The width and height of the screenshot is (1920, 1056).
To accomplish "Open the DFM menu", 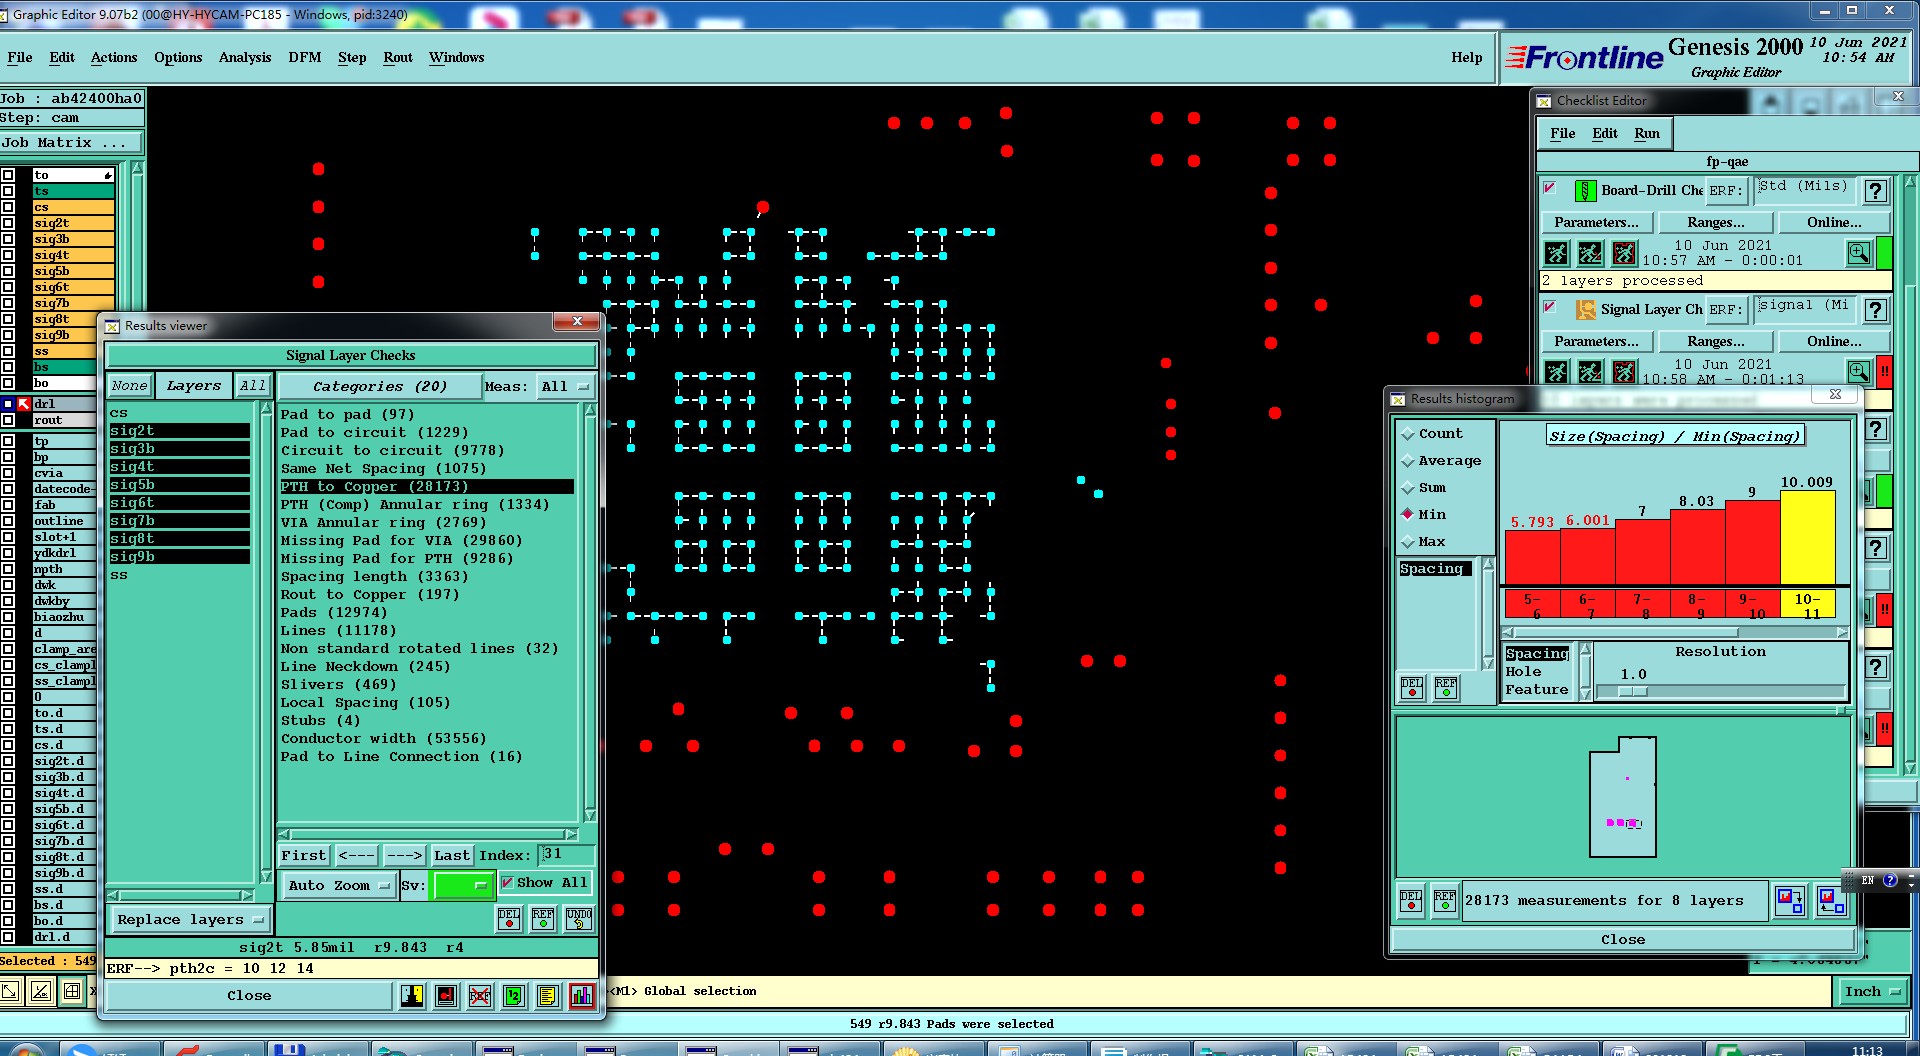I will point(305,57).
